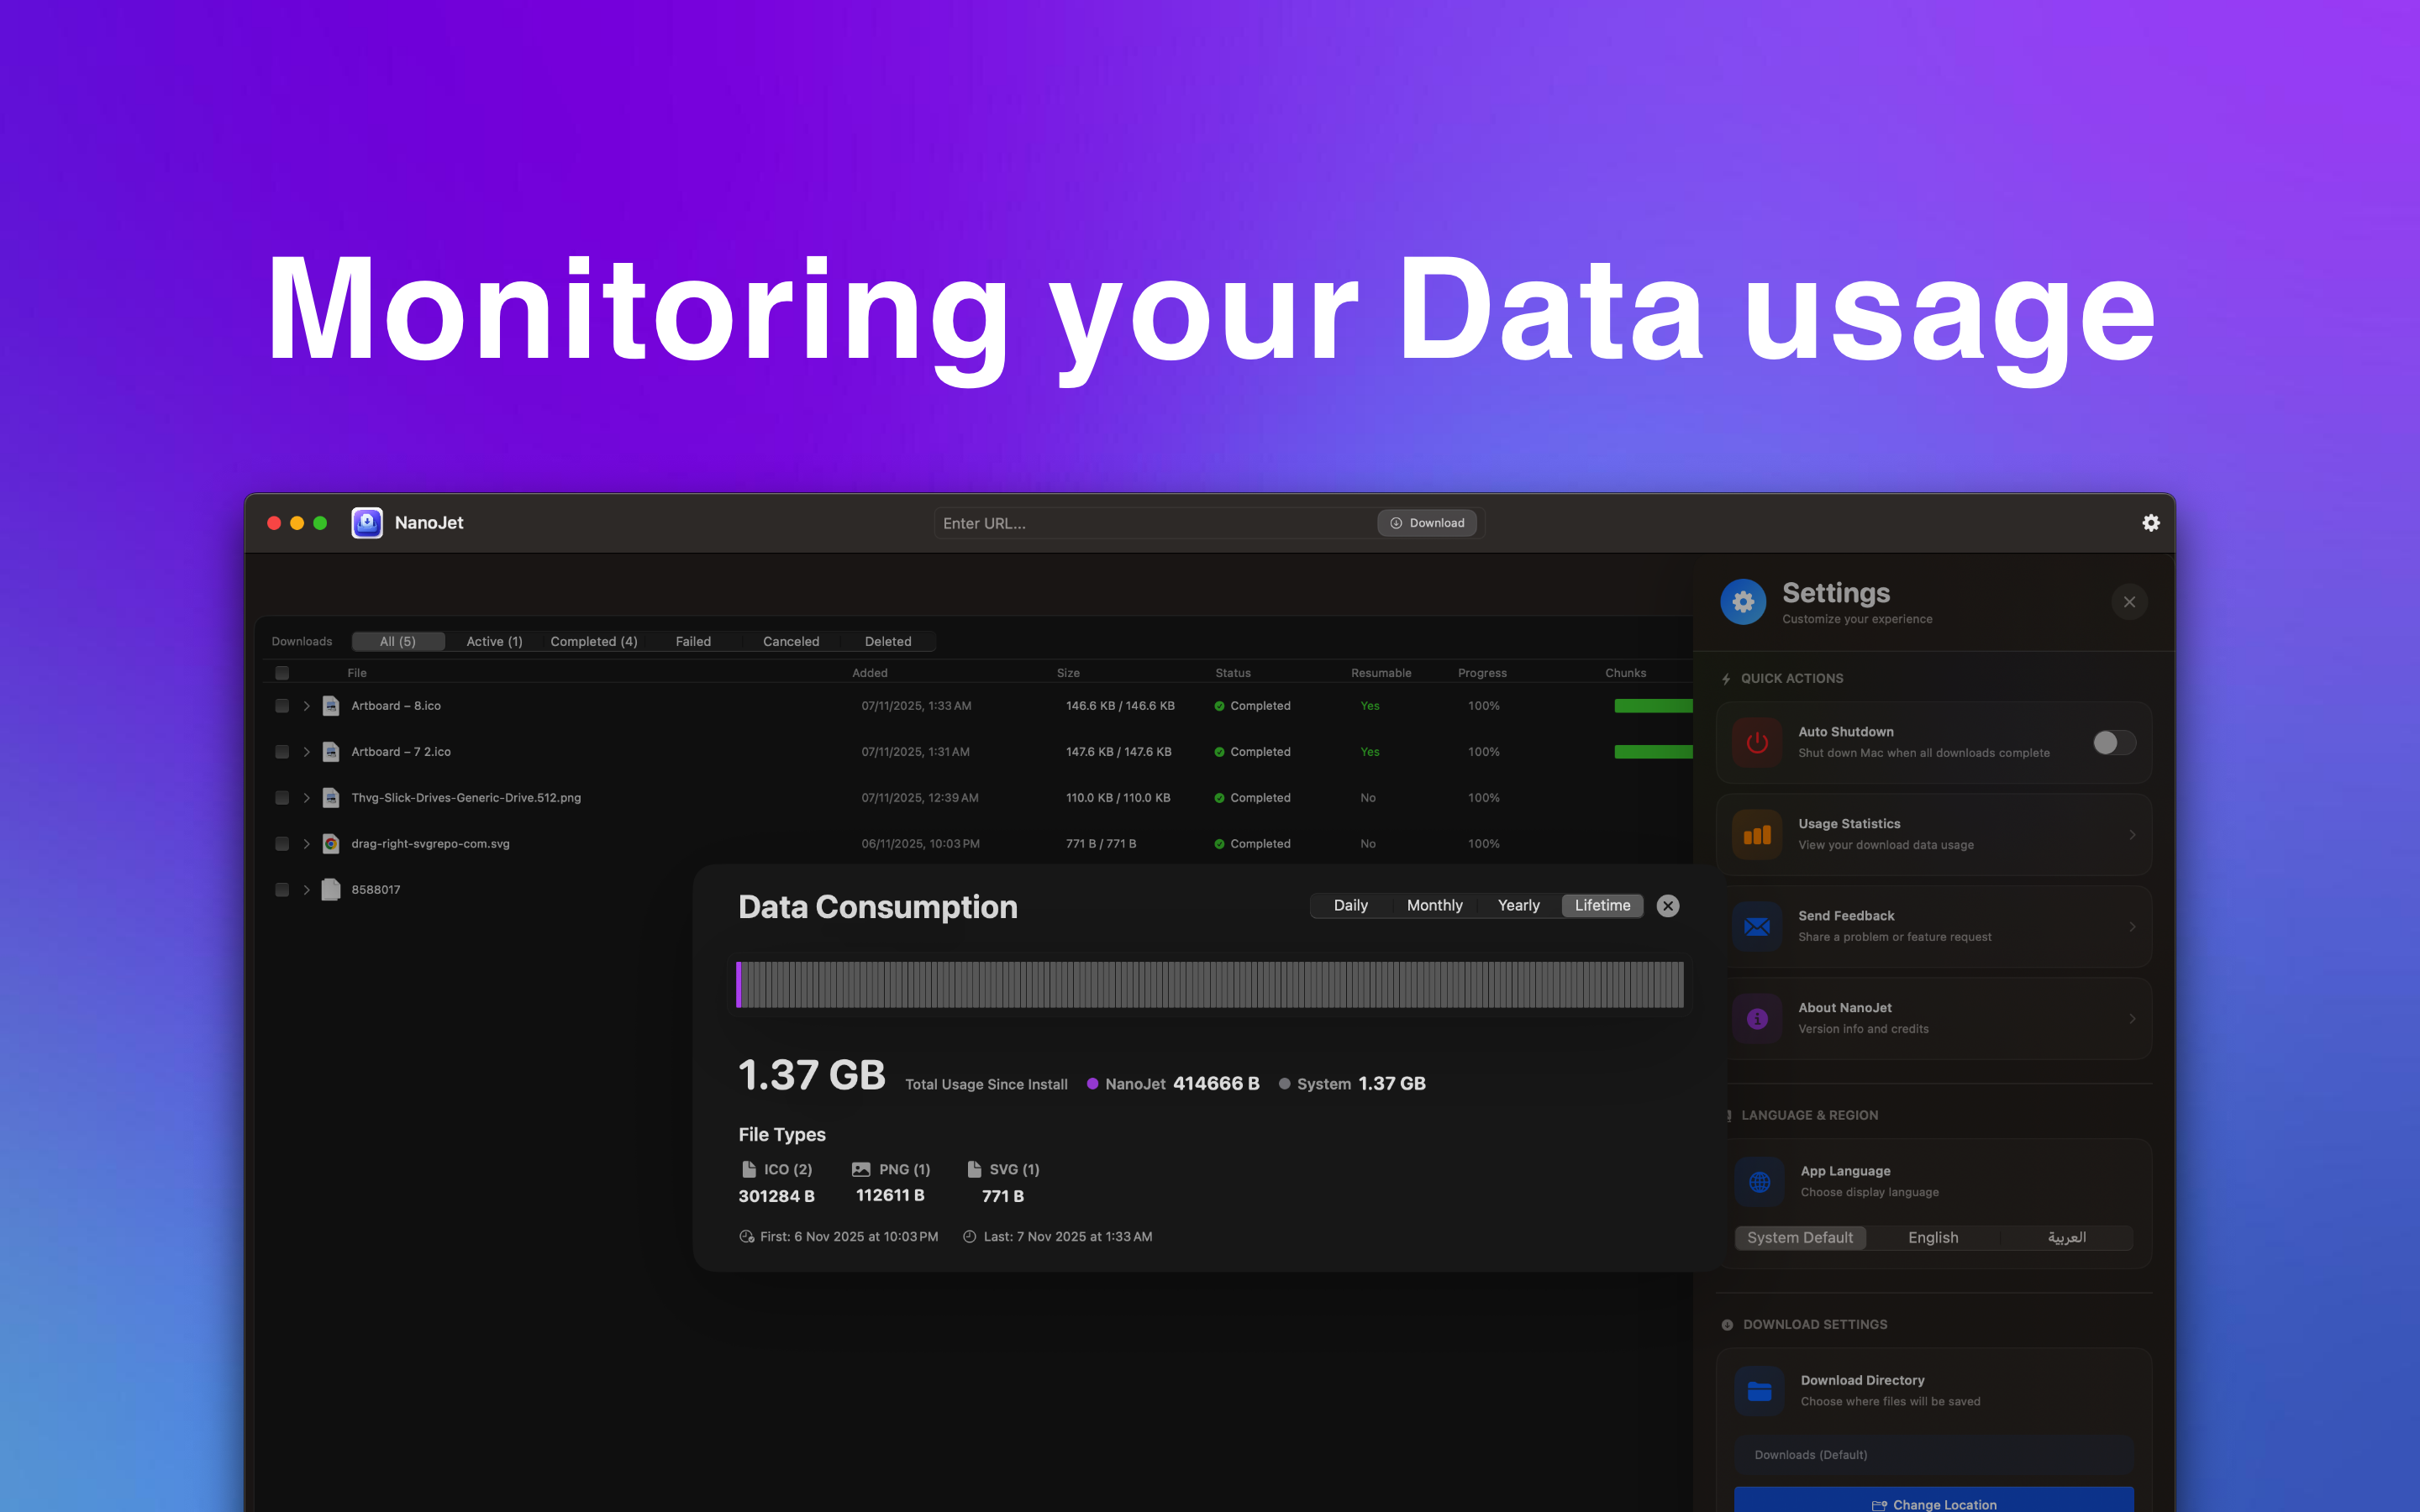Click the green chunks bar for Artboard – 7 2.ico

(x=1654, y=752)
